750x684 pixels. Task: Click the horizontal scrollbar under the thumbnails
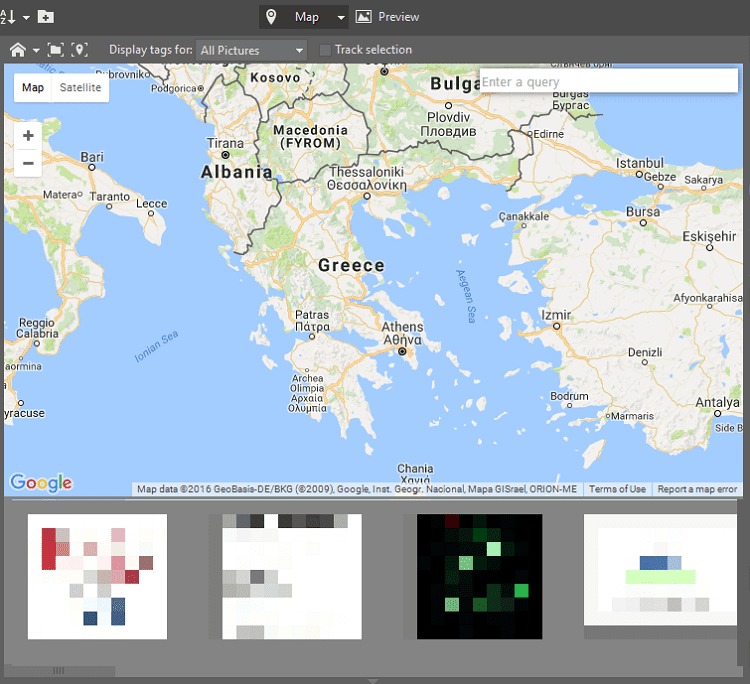pos(59,670)
